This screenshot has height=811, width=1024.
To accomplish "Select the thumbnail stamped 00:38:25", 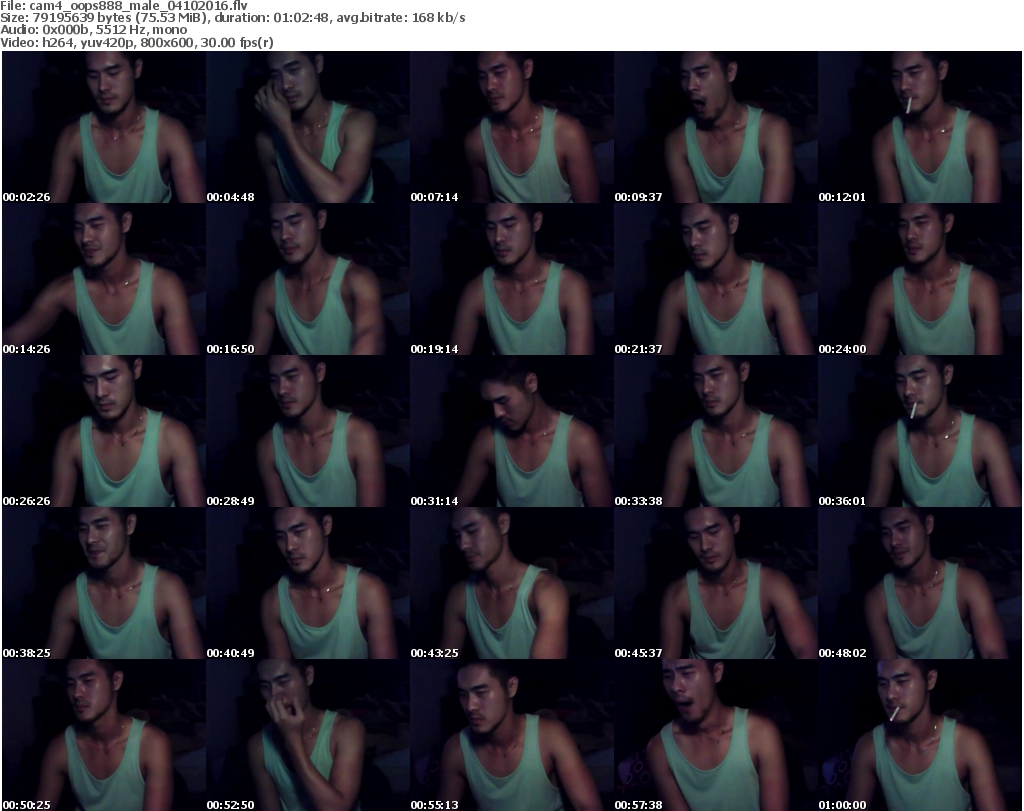I will pyautogui.click(x=104, y=584).
